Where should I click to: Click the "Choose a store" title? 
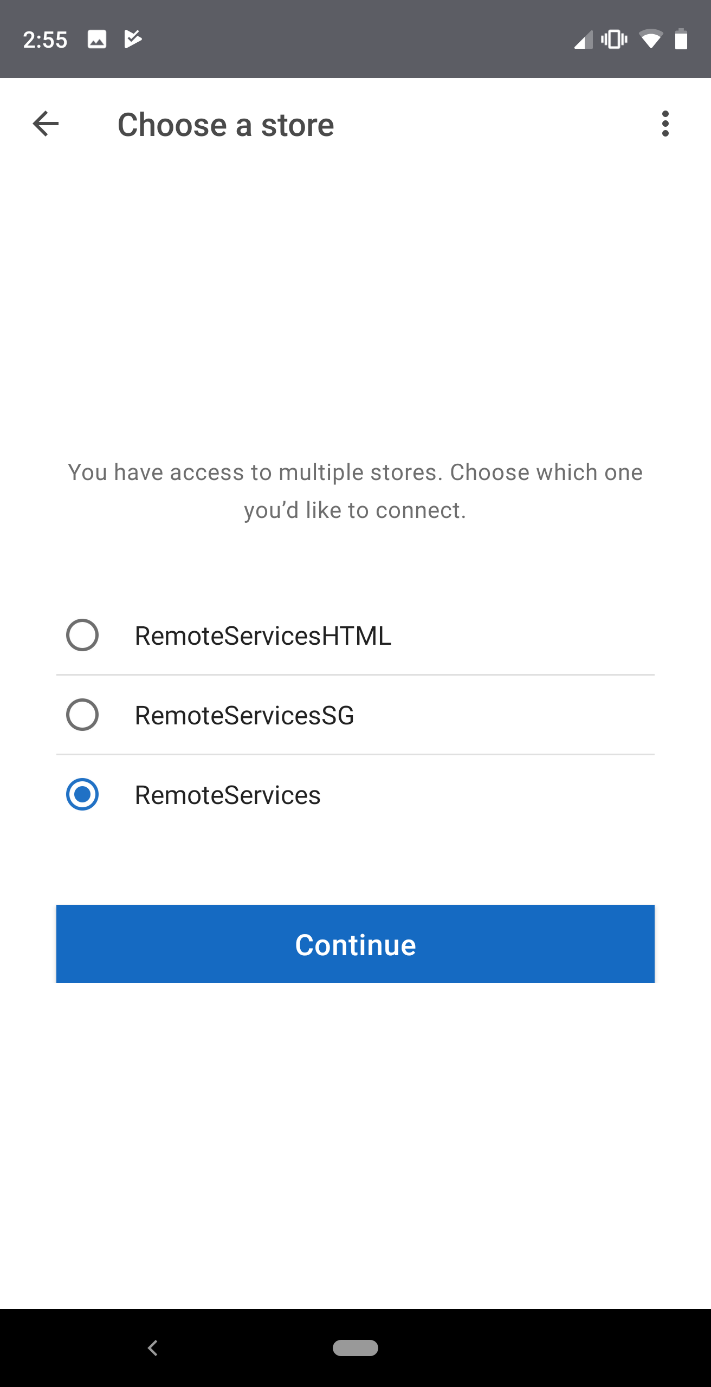(226, 125)
